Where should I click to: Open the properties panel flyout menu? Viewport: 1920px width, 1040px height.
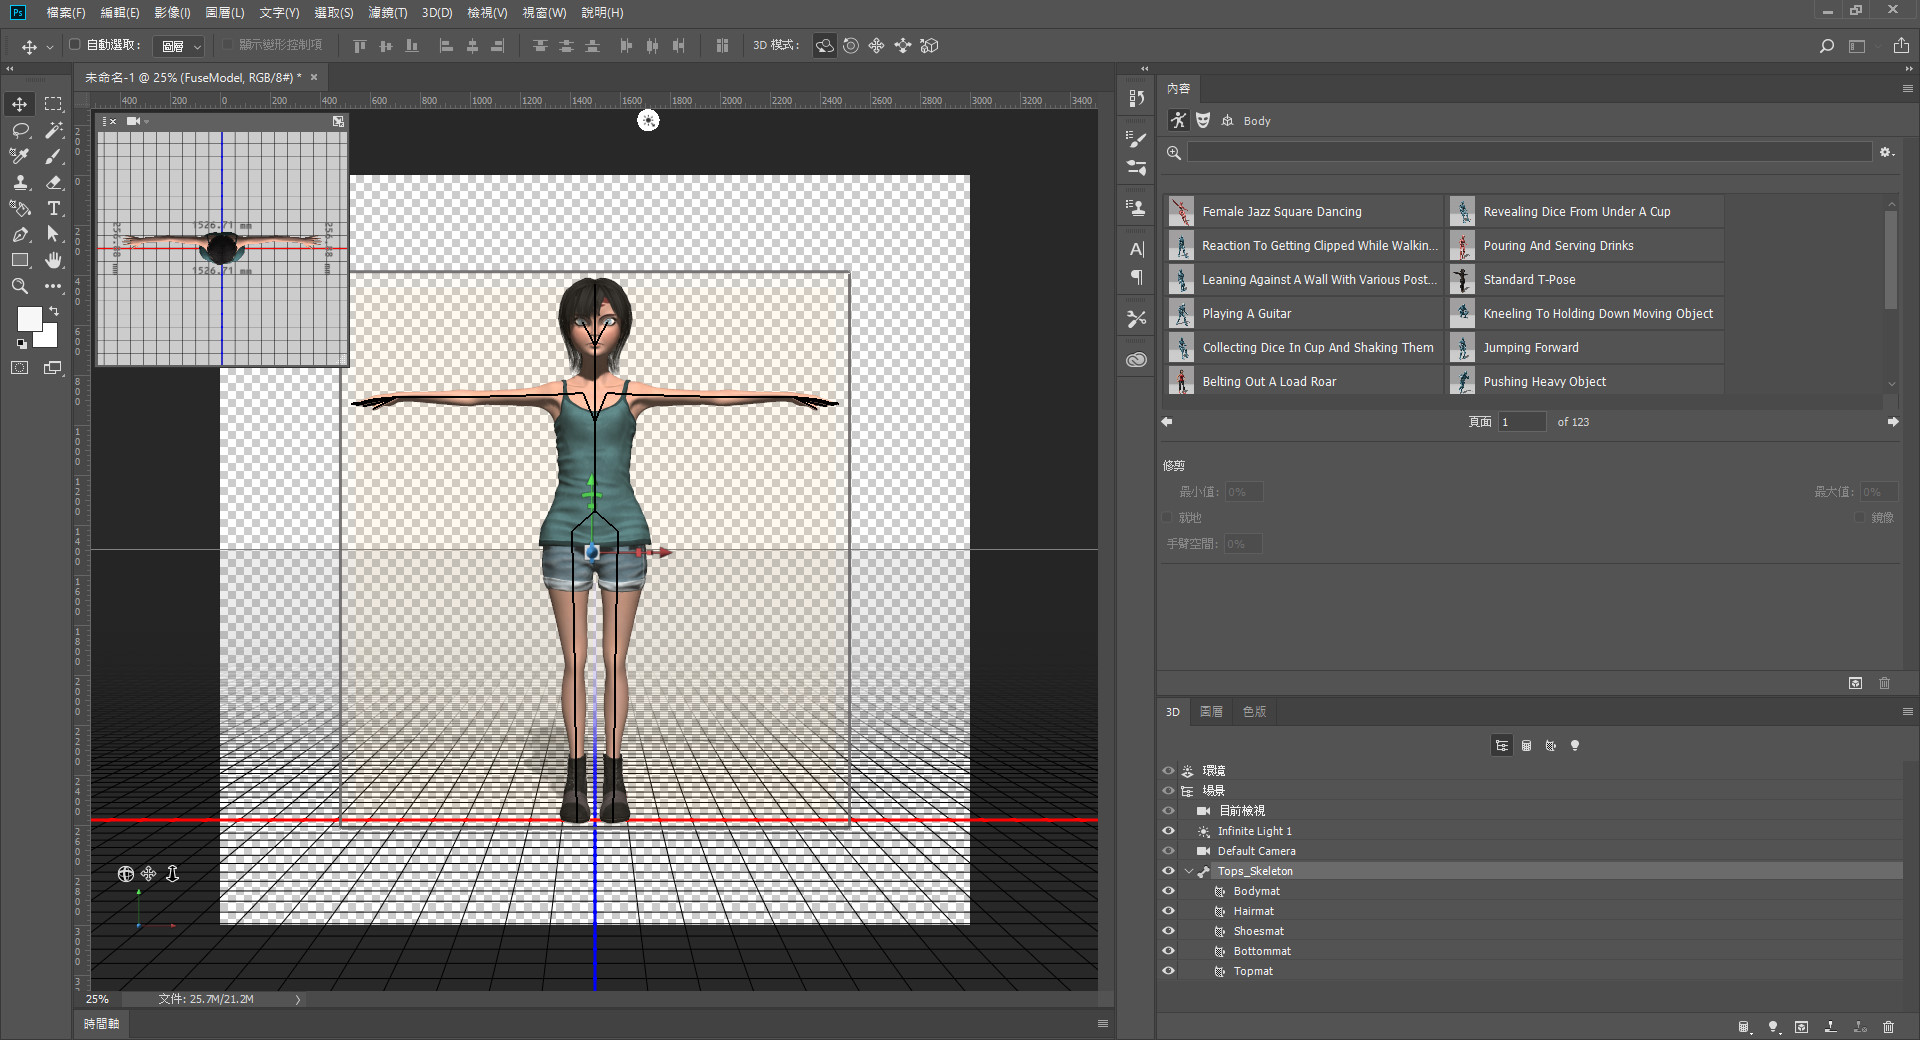tap(1907, 89)
